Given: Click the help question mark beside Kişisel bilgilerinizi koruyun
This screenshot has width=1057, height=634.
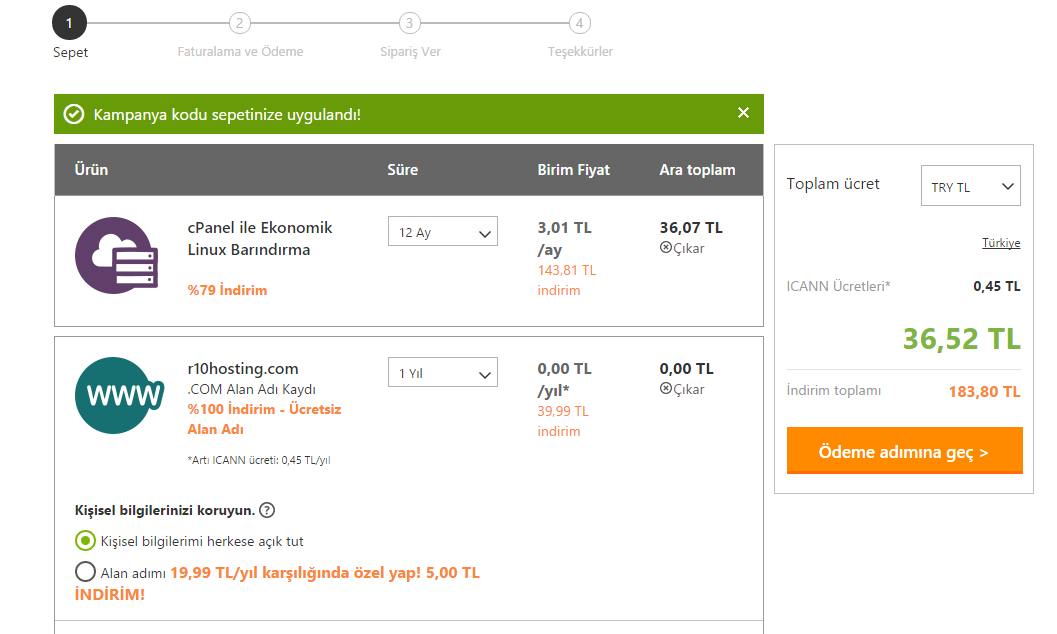Looking at the screenshot, I should 267,510.
